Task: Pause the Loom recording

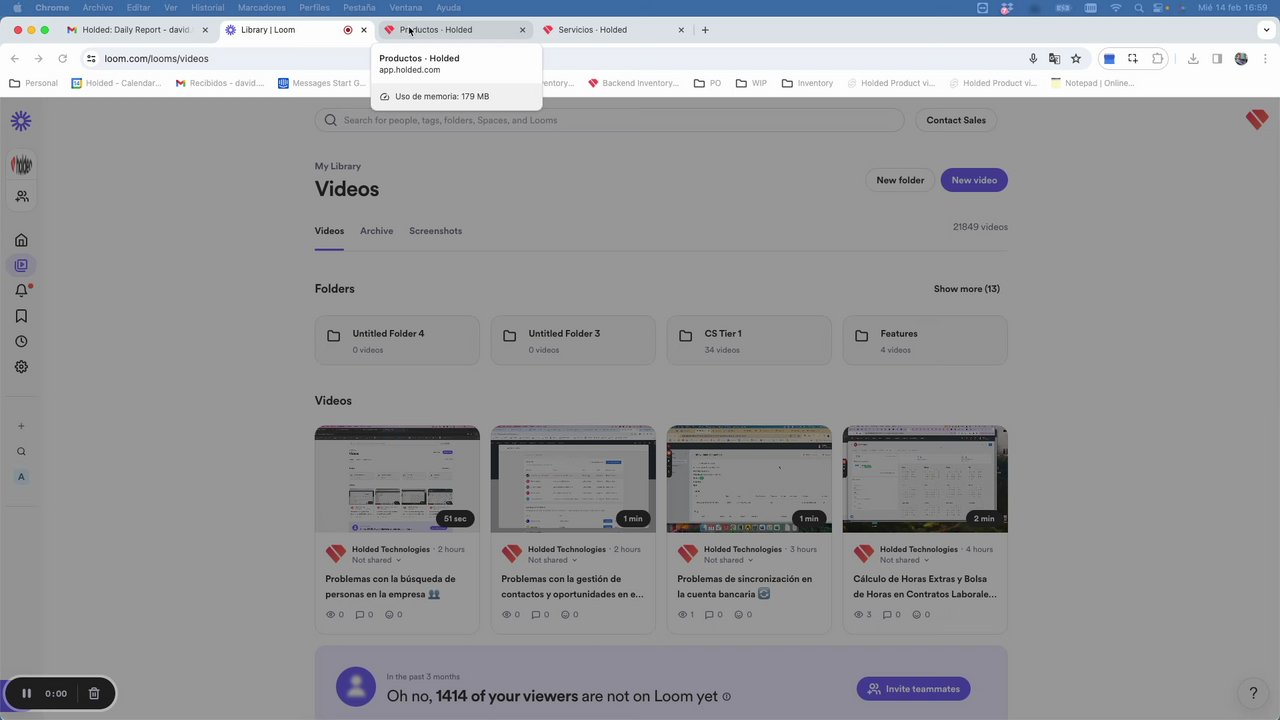Action: pos(27,693)
